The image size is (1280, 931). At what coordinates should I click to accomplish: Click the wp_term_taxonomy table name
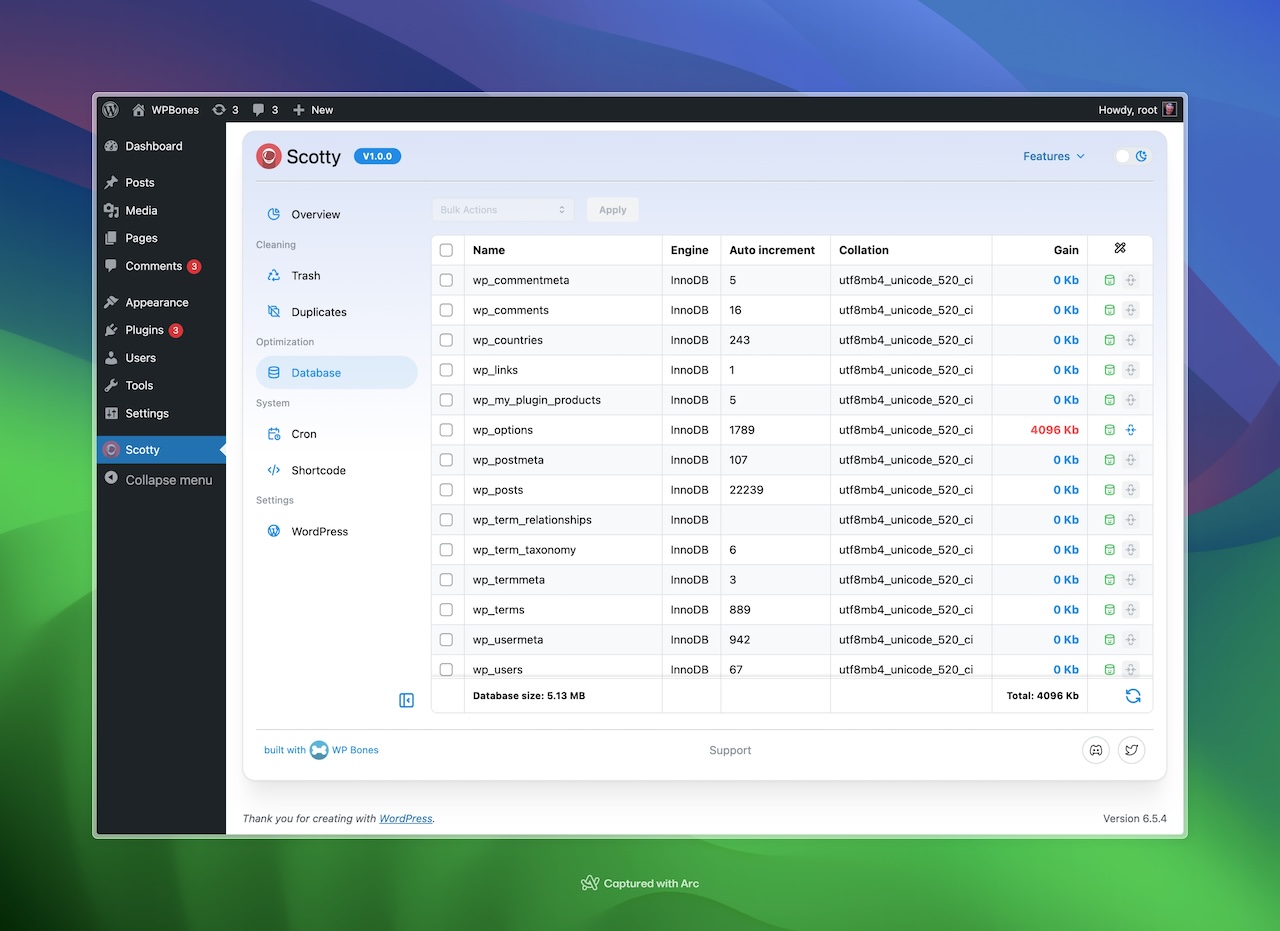(524, 550)
